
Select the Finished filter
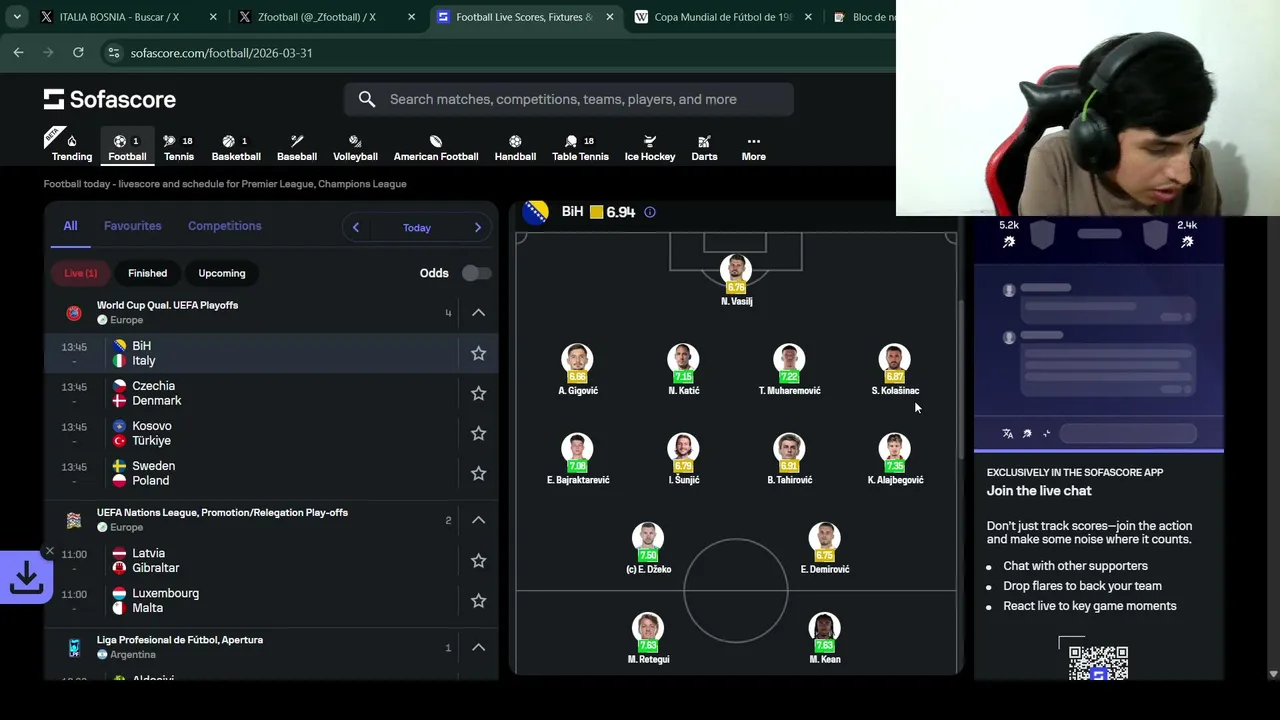(147, 273)
